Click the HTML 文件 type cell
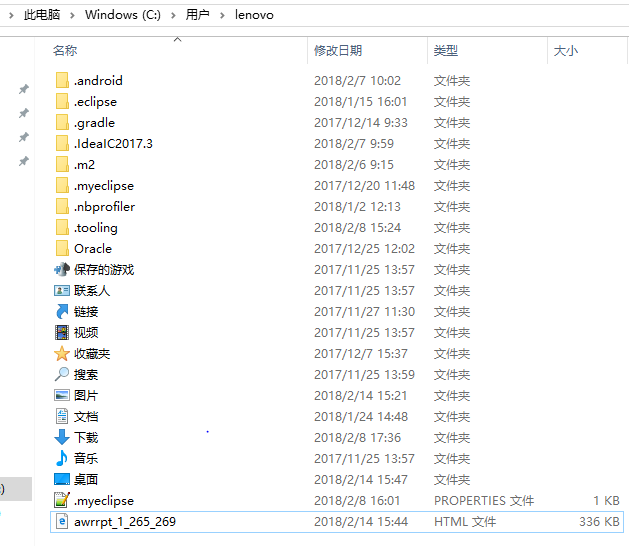Image resolution: width=629 pixels, height=546 pixels. (465, 521)
